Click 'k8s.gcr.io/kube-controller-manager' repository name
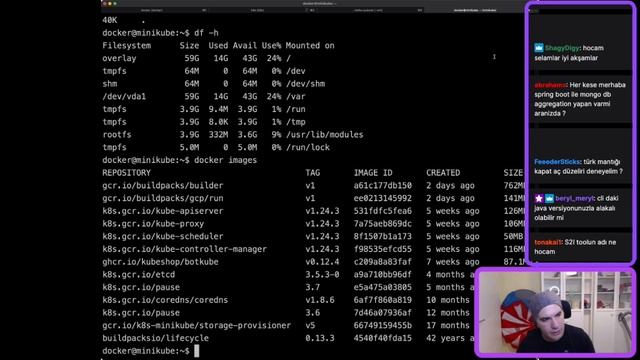640x360 pixels. [x=184, y=249]
